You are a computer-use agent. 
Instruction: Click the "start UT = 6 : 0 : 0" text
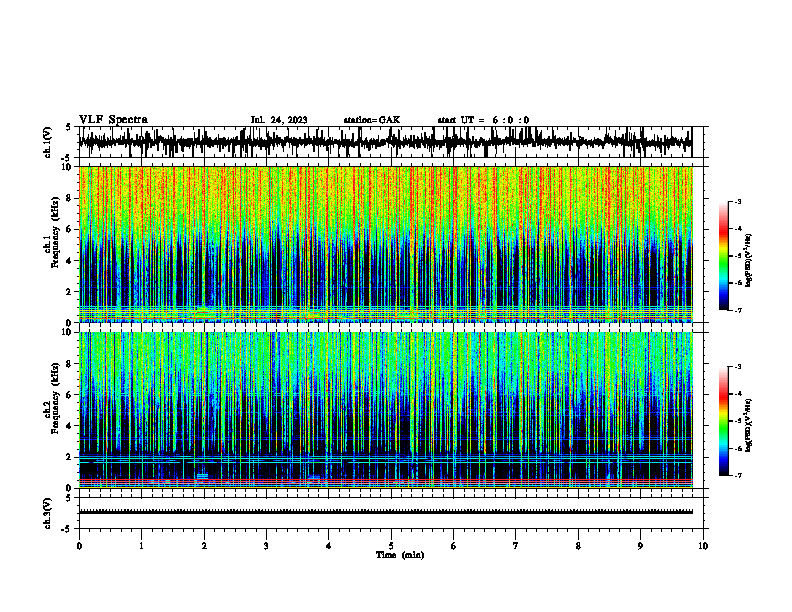483,120
